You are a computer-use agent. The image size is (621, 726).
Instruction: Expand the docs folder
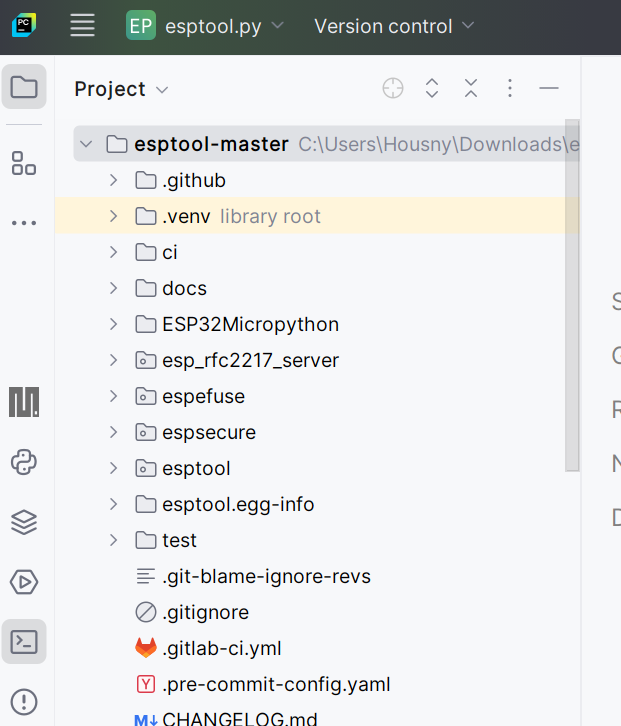coord(113,288)
